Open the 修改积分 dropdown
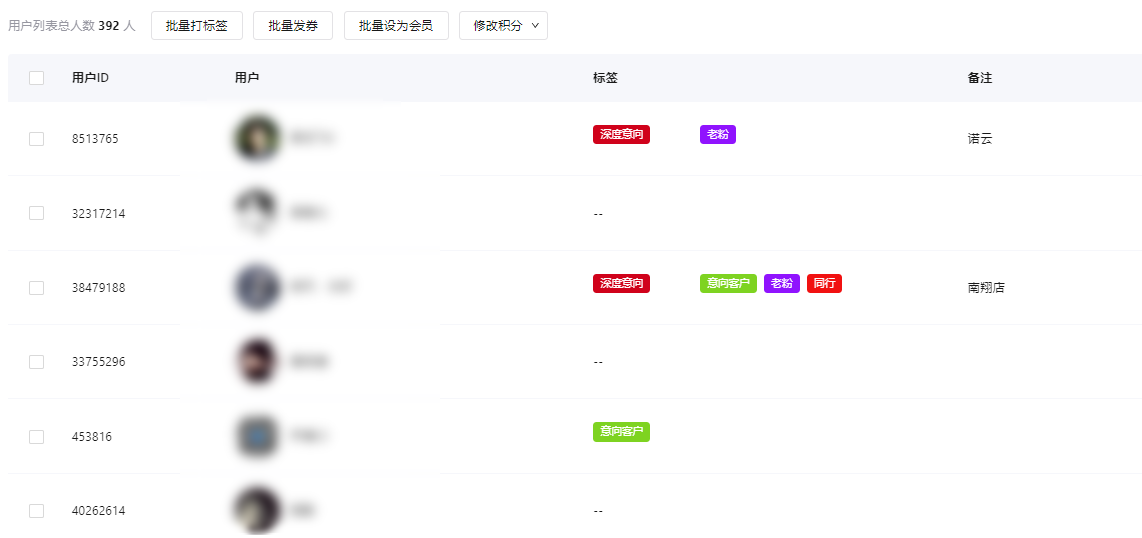Viewport: 1142px width, 538px height. pyautogui.click(x=503, y=26)
